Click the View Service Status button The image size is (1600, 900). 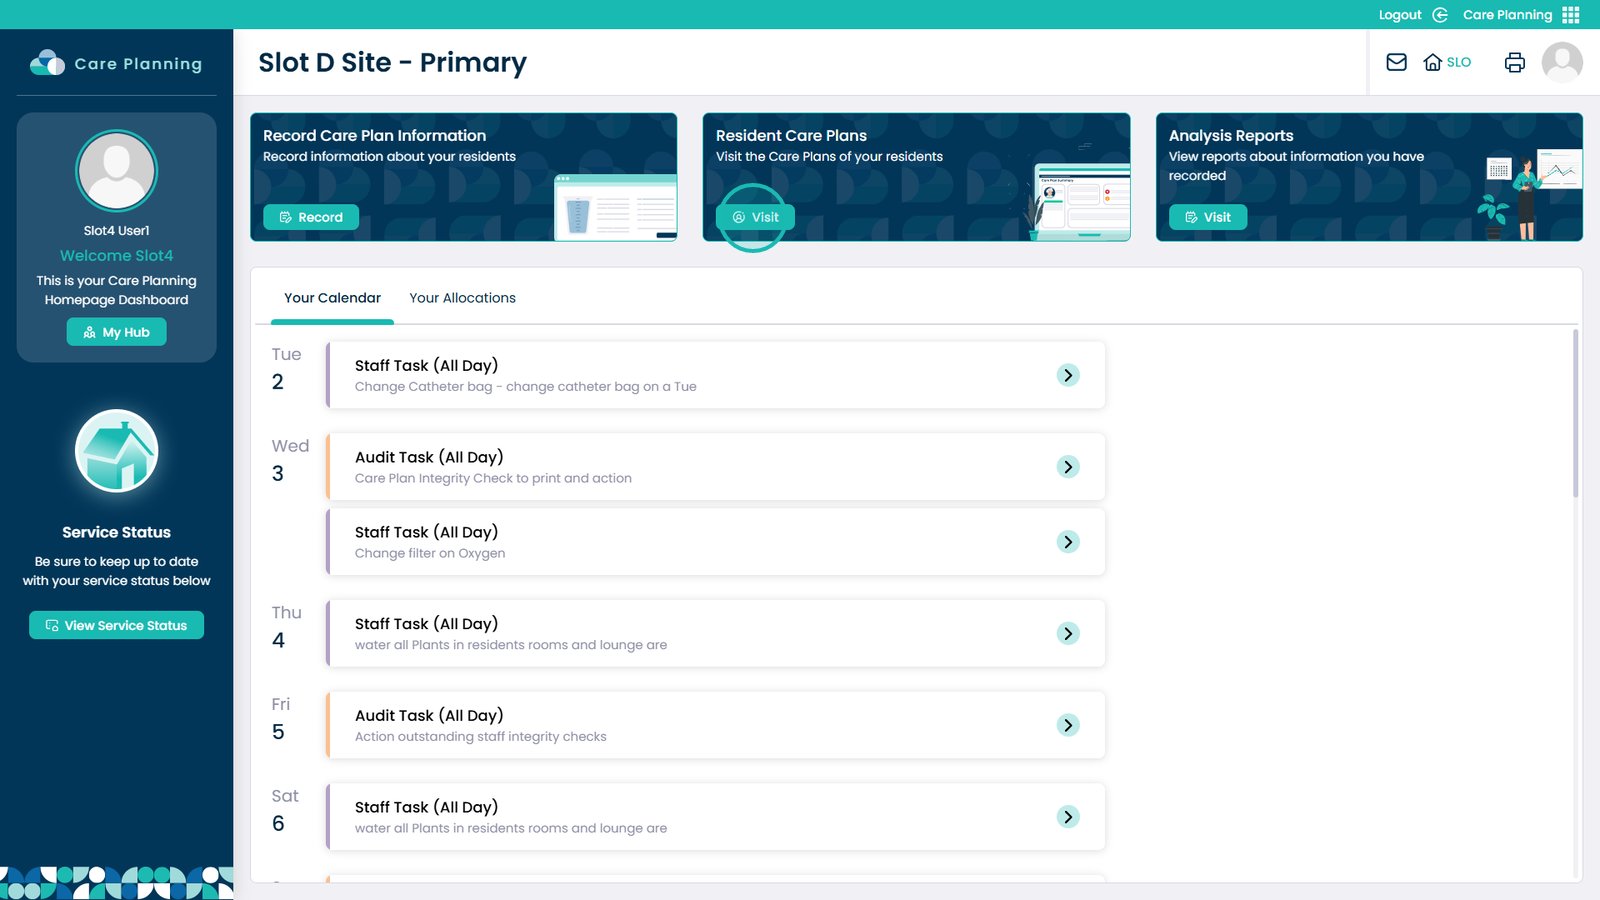pos(117,625)
